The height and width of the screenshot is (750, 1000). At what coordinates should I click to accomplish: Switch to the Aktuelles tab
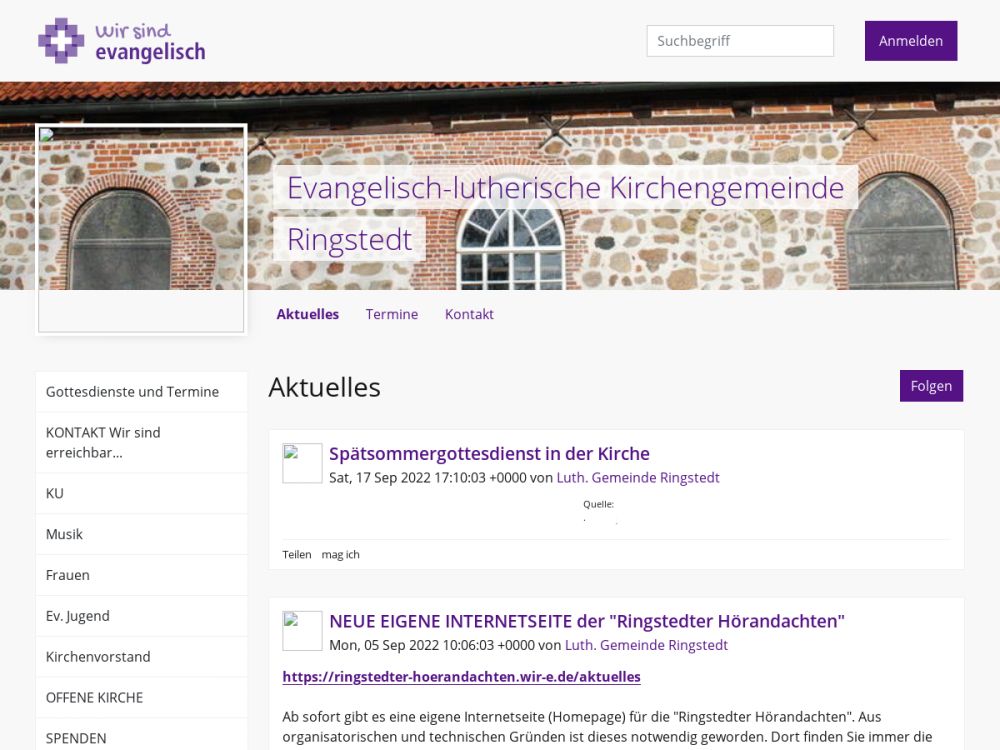coord(307,314)
